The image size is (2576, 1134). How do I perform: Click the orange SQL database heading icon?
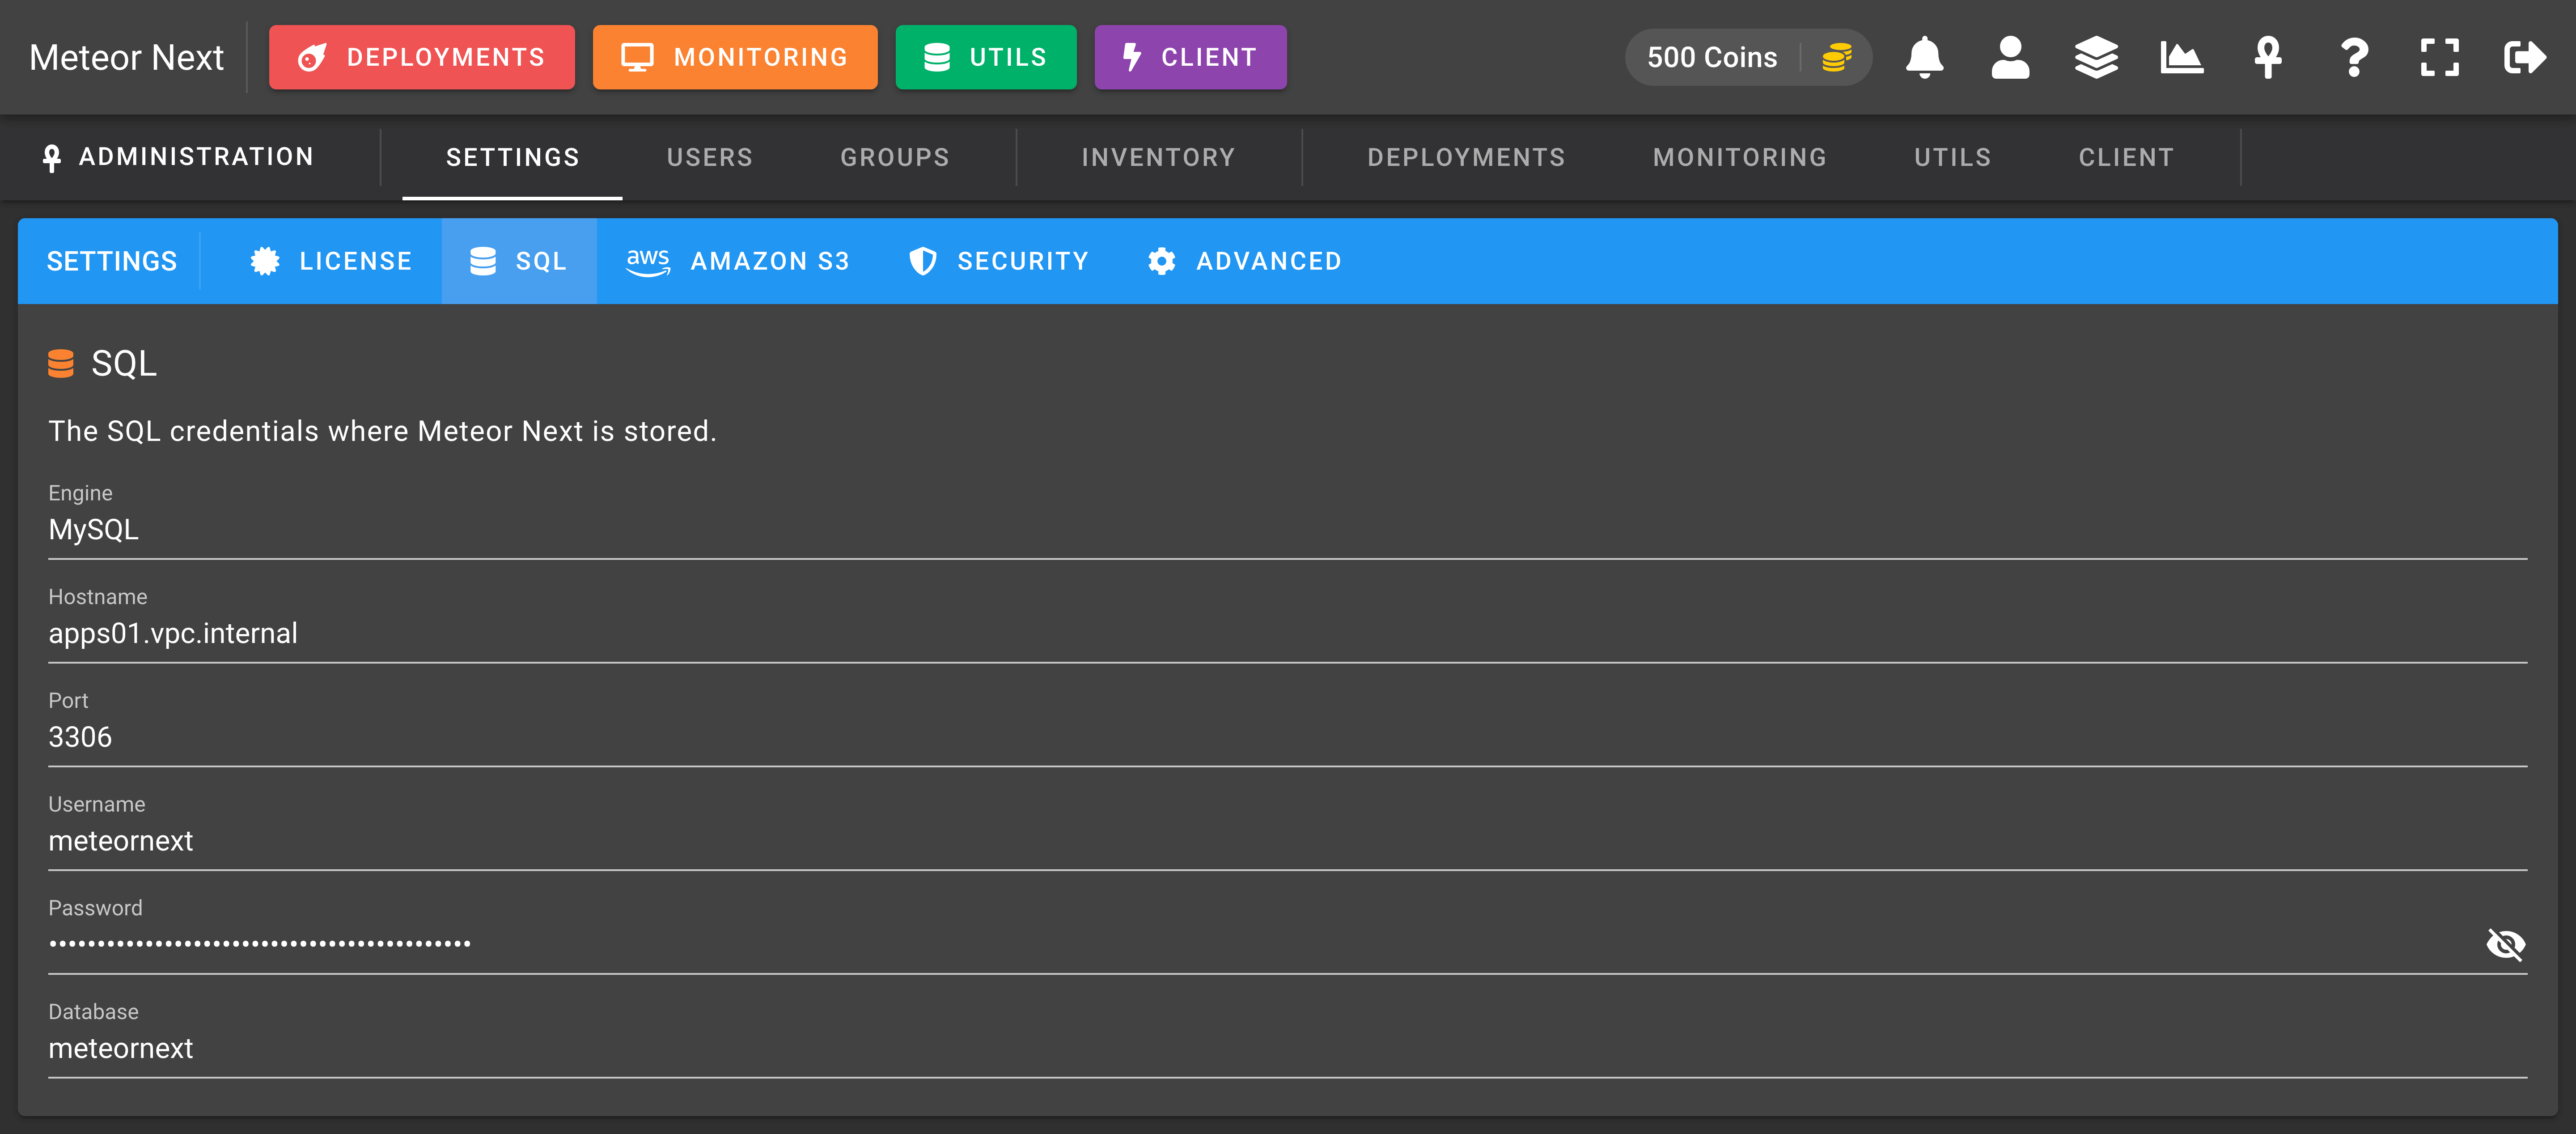tap(61, 363)
